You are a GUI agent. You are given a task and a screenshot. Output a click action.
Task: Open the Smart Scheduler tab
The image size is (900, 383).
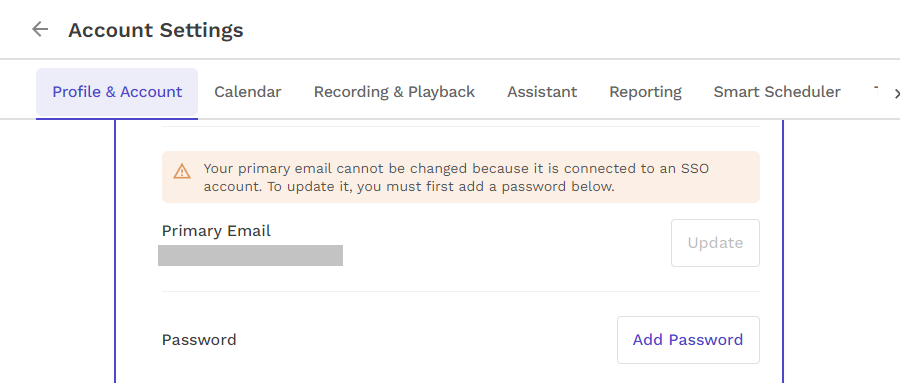click(x=777, y=92)
